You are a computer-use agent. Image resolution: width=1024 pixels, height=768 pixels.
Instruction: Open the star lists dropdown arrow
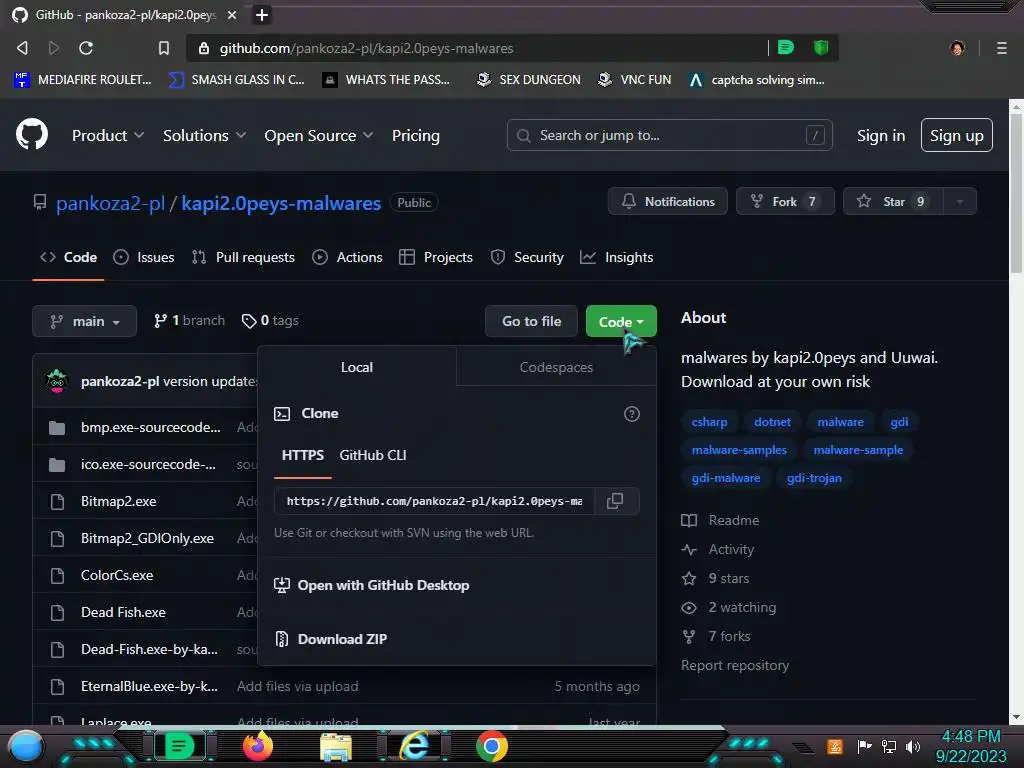[960, 201]
